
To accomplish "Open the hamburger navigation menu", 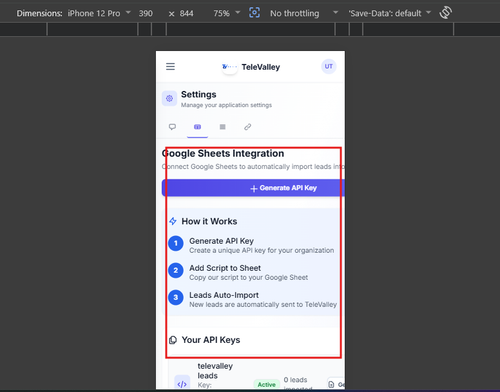I will coord(170,66).
